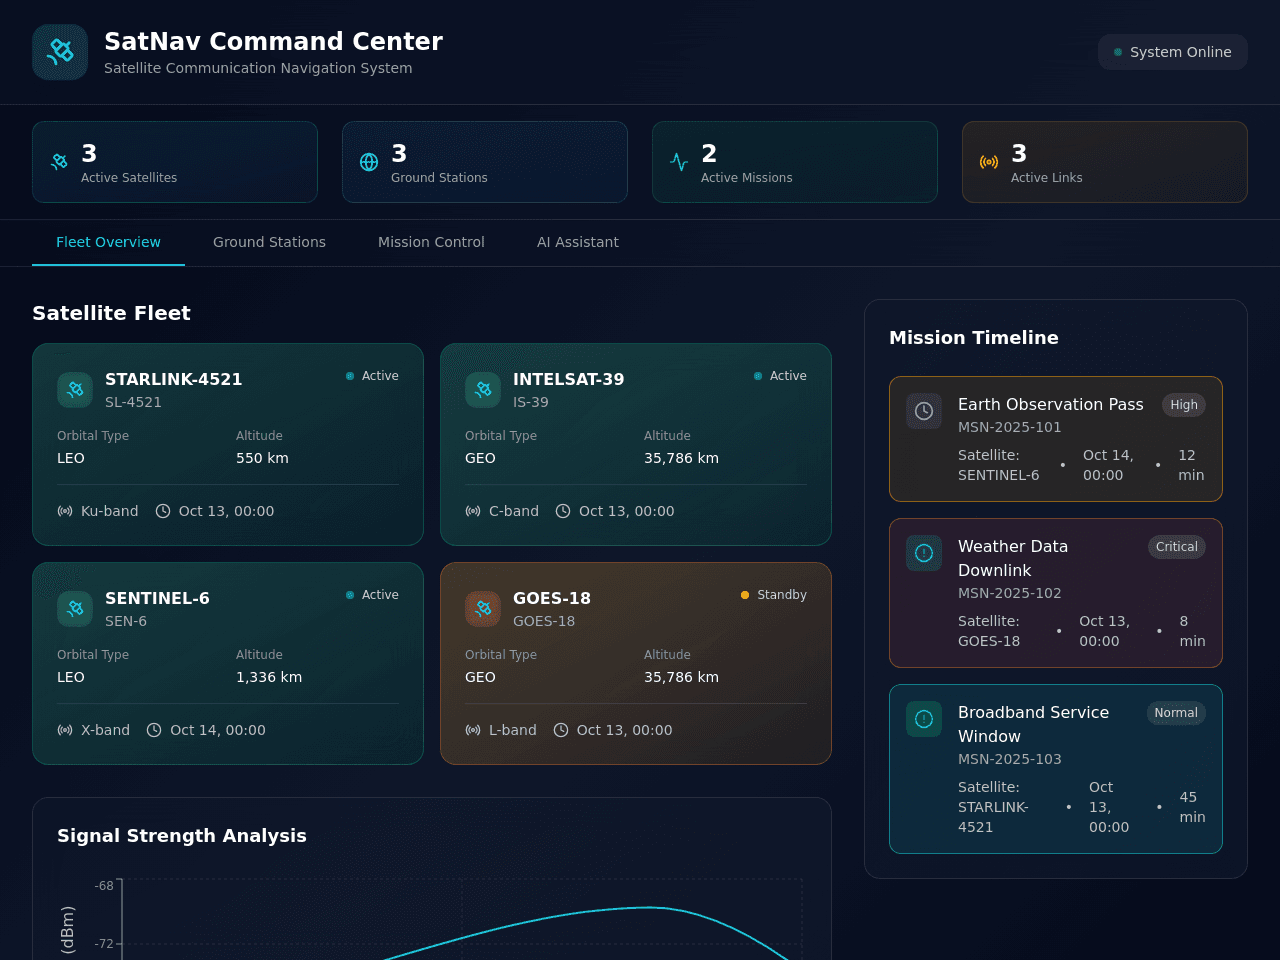The height and width of the screenshot is (960, 1280).
Task: Click the Active Missions pulse icon
Action: 679,162
